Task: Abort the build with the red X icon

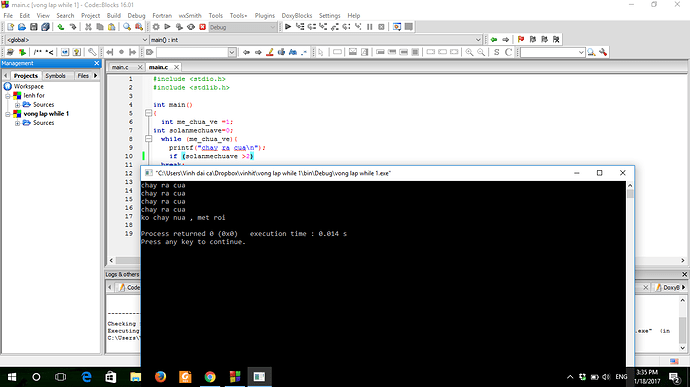Action: click(202, 27)
